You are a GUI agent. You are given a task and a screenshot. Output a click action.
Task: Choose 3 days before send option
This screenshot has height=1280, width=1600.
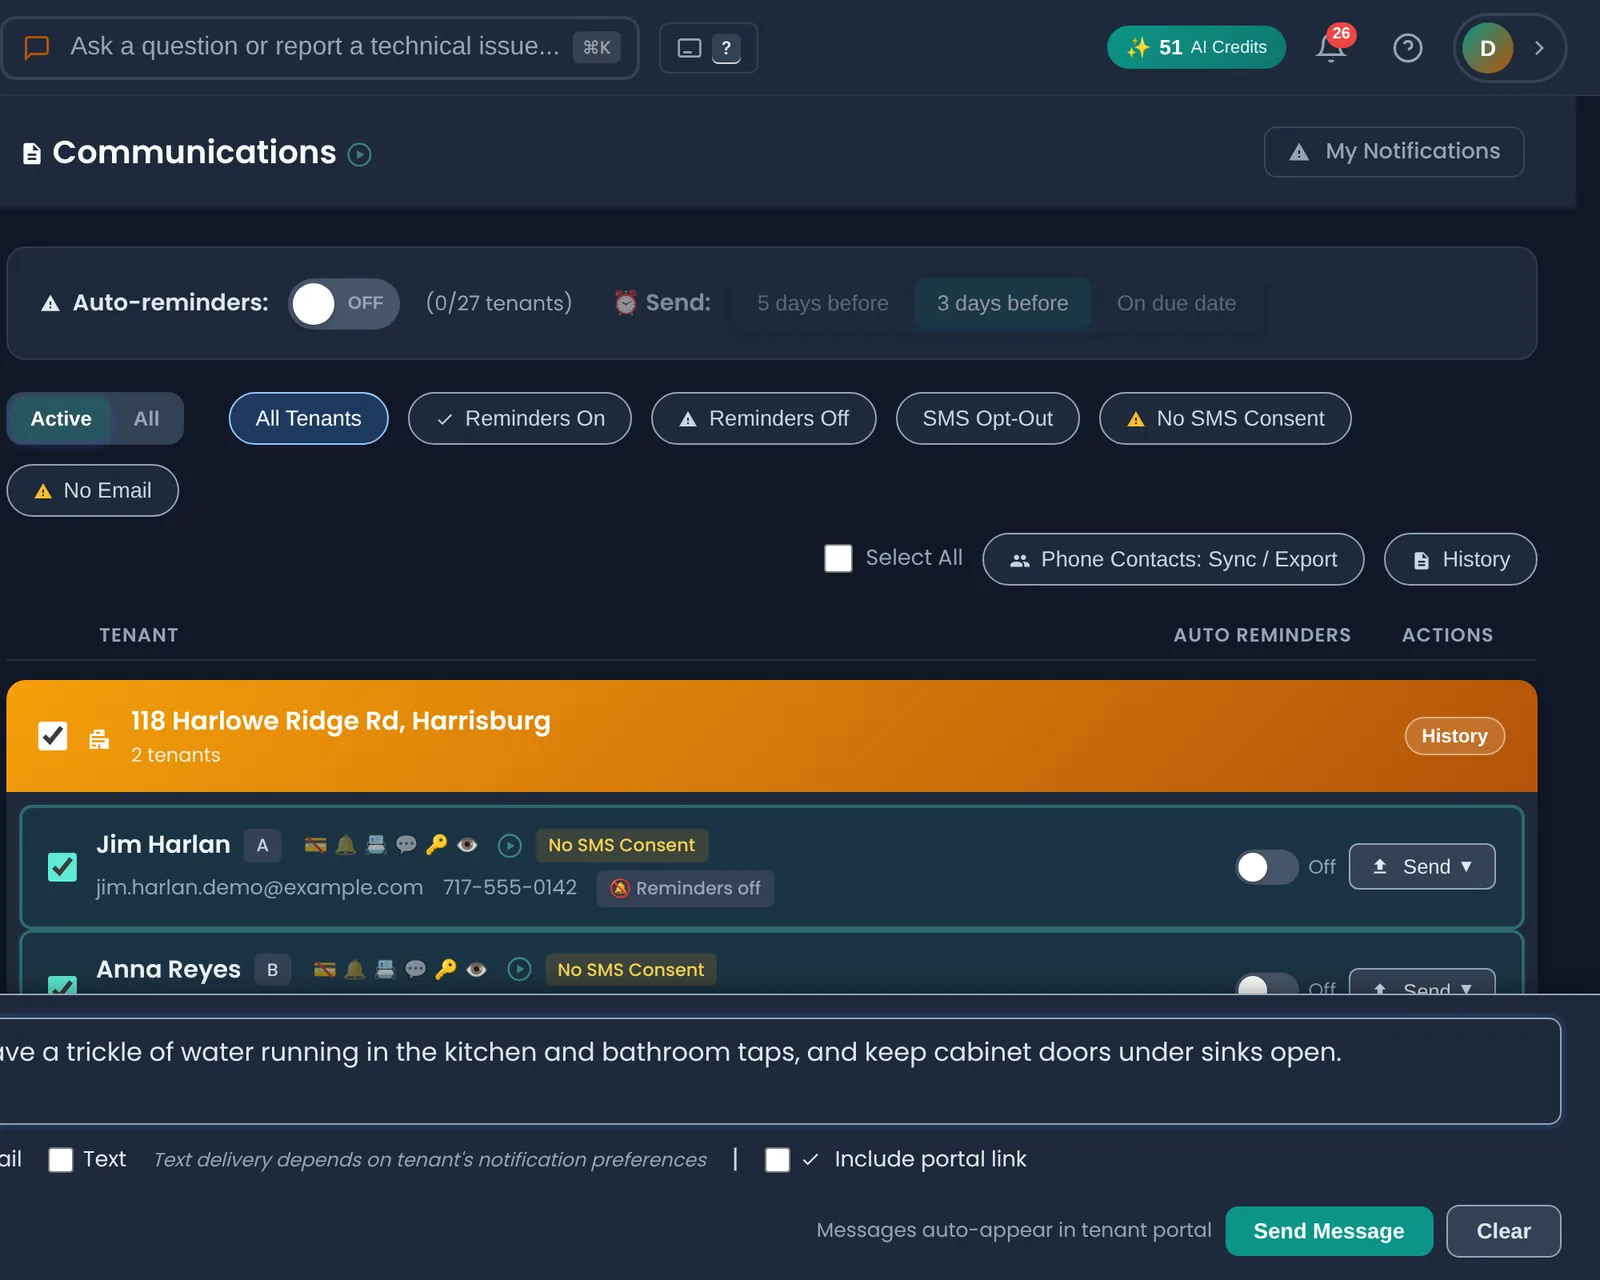tap(1002, 303)
